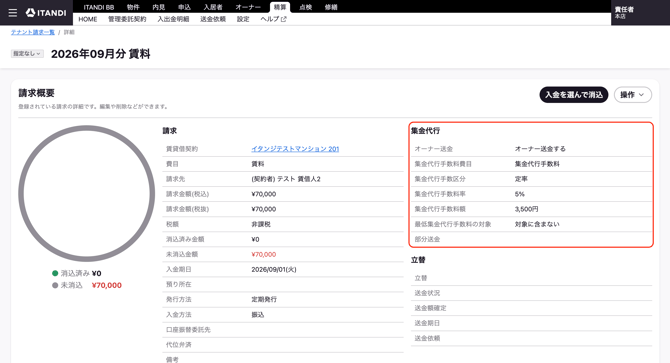
Task: Open the ヘルプ external link
Action: click(x=273, y=19)
